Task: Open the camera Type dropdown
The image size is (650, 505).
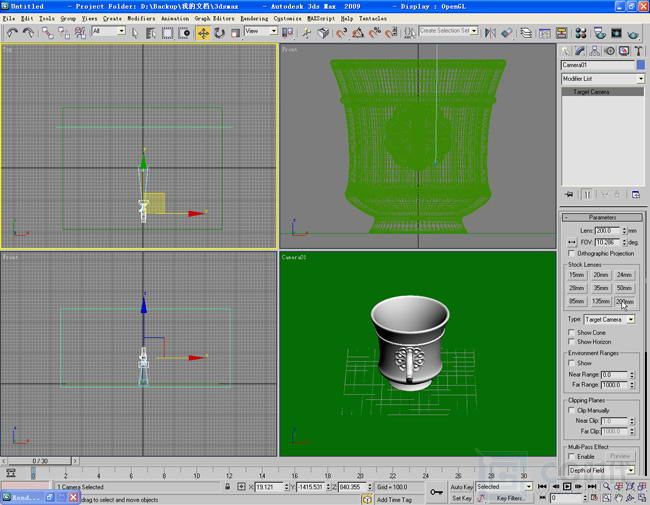Action: pyautogui.click(x=609, y=319)
